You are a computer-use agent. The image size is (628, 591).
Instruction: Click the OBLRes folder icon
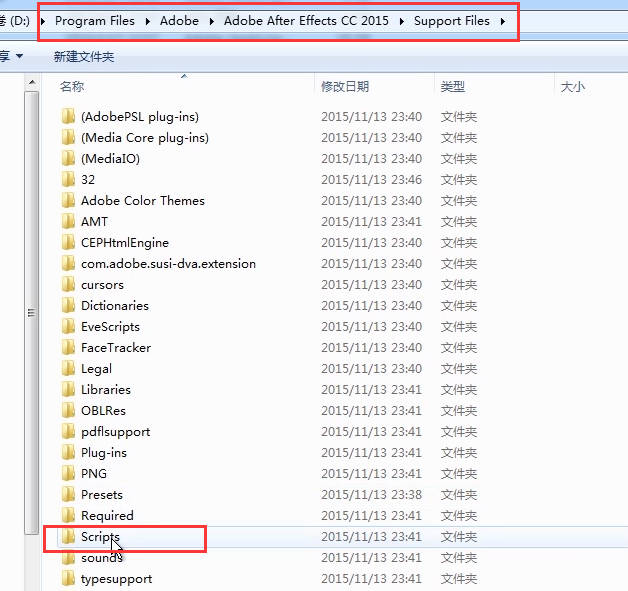(68, 410)
